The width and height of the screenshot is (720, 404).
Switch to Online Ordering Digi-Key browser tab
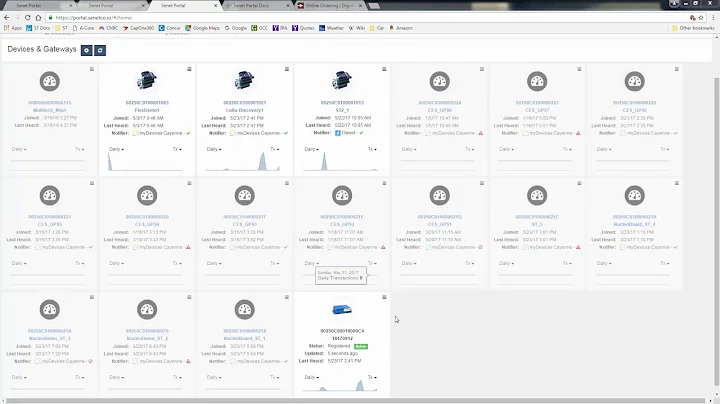(329, 6)
